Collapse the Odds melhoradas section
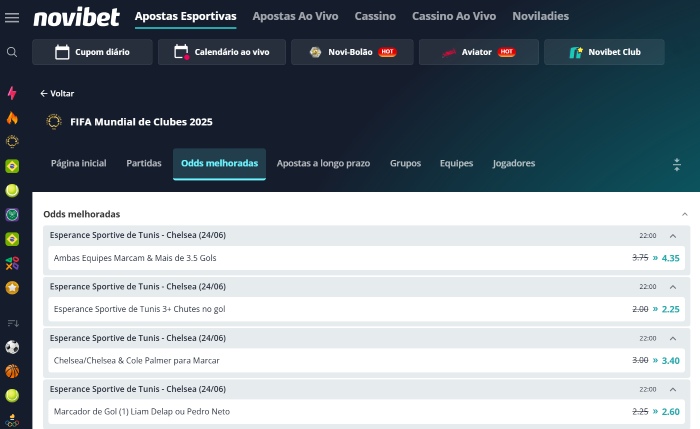 click(684, 215)
